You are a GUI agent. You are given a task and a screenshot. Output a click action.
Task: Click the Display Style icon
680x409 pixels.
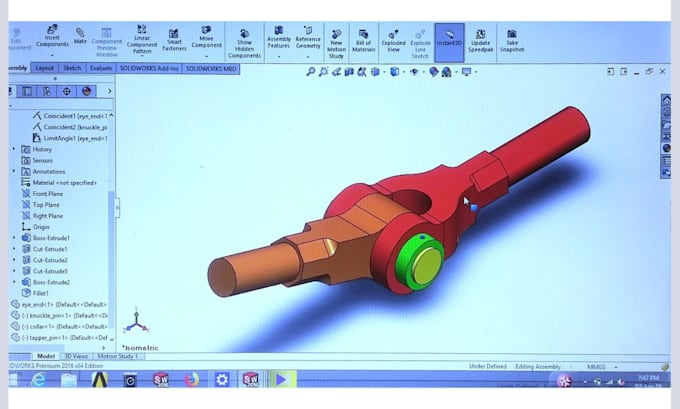pyautogui.click(x=394, y=72)
